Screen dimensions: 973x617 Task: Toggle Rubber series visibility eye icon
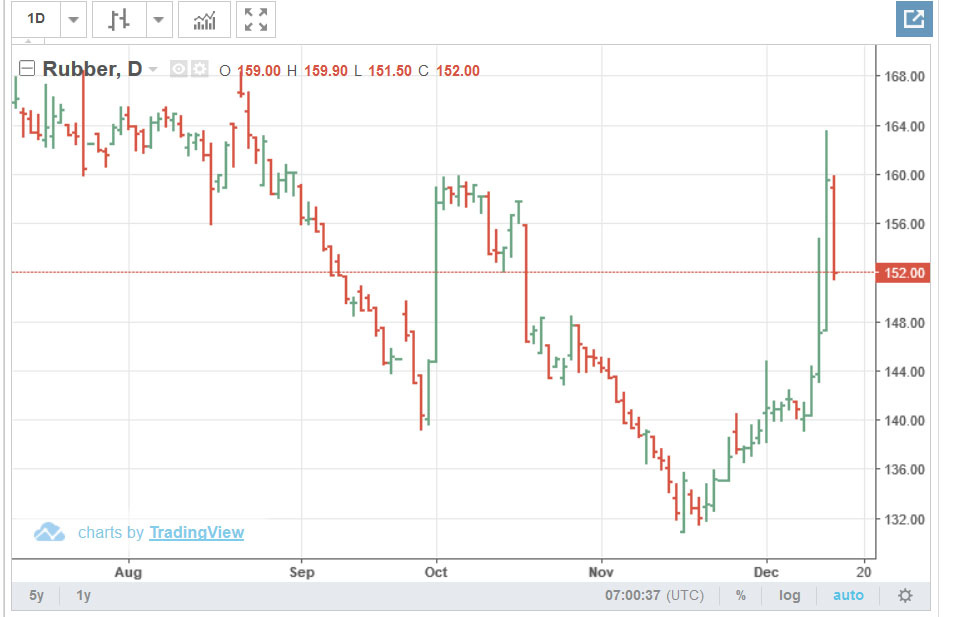tap(179, 69)
